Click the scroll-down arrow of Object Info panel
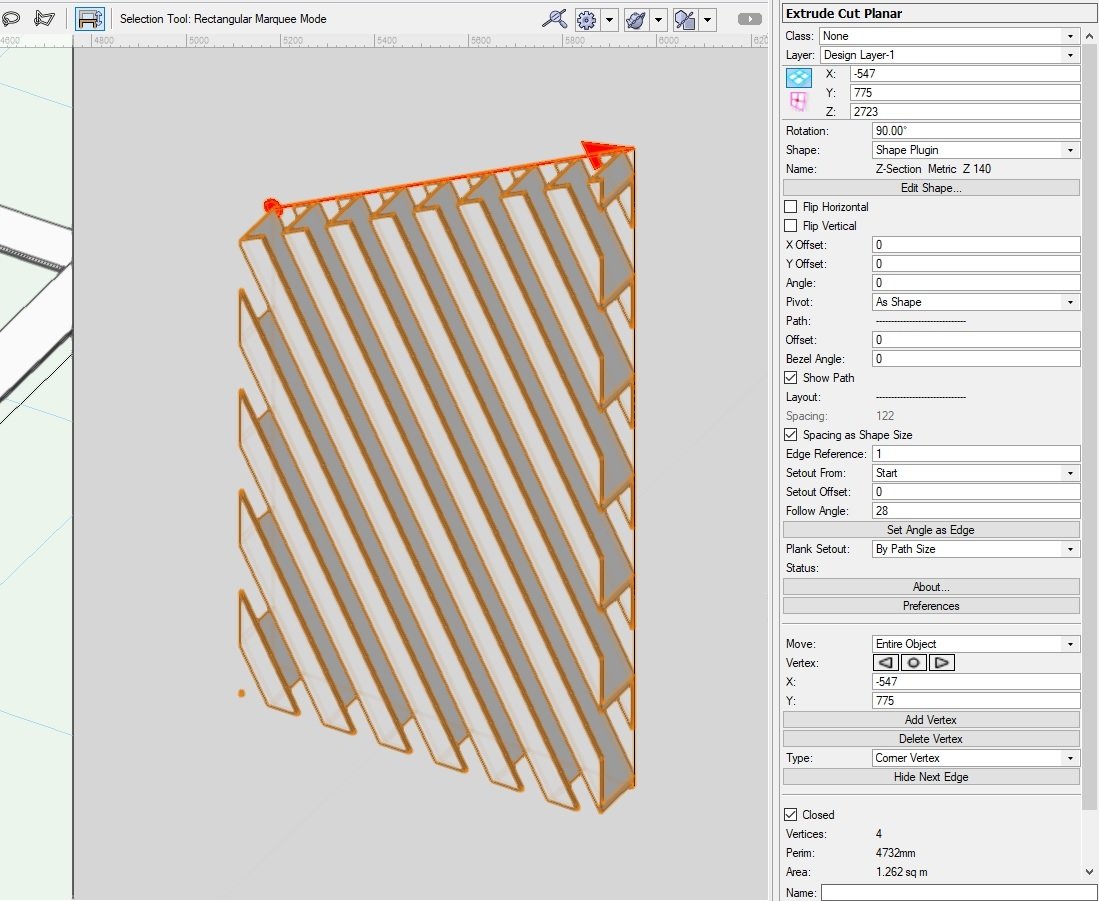 point(1090,871)
